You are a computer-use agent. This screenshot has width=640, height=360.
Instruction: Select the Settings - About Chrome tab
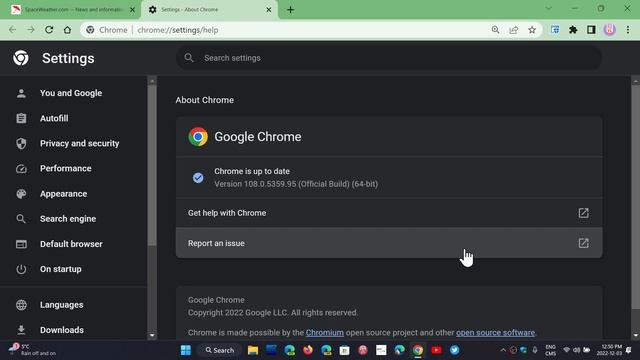click(x=209, y=10)
